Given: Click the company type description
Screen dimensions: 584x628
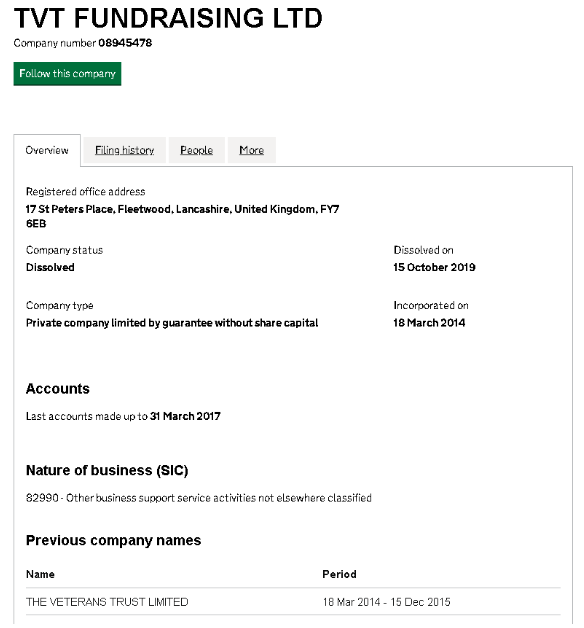Looking at the screenshot, I should [x=172, y=323].
